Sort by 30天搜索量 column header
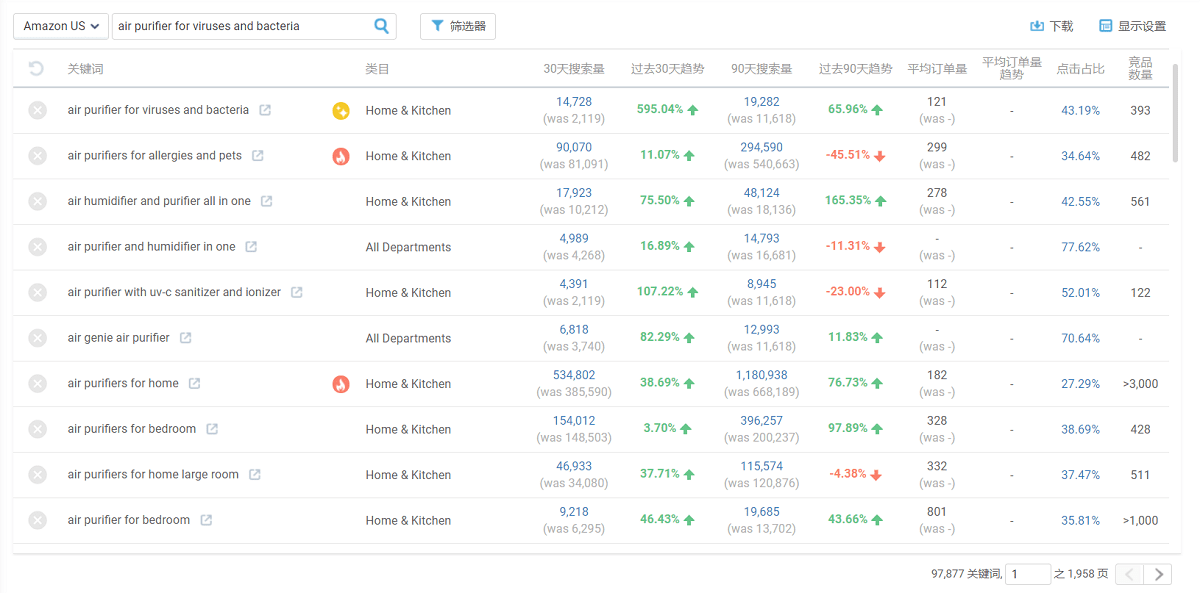The width and height of the screenshot is (1200, 593). [573, 69]
